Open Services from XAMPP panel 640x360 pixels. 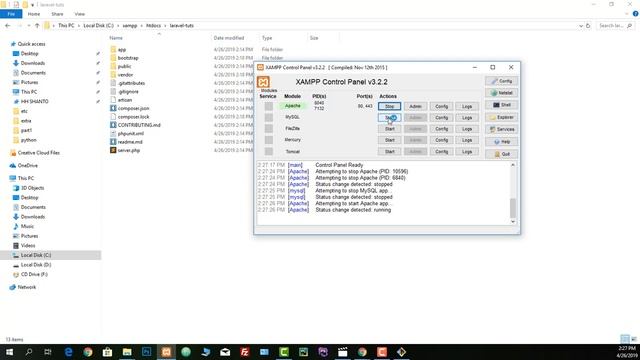coord(501,129)
